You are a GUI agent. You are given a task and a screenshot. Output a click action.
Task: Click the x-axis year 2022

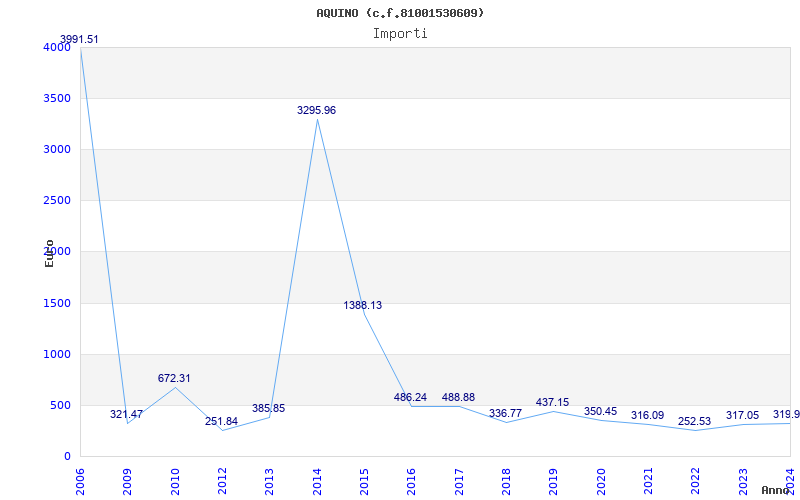click(x=695, y=482)
